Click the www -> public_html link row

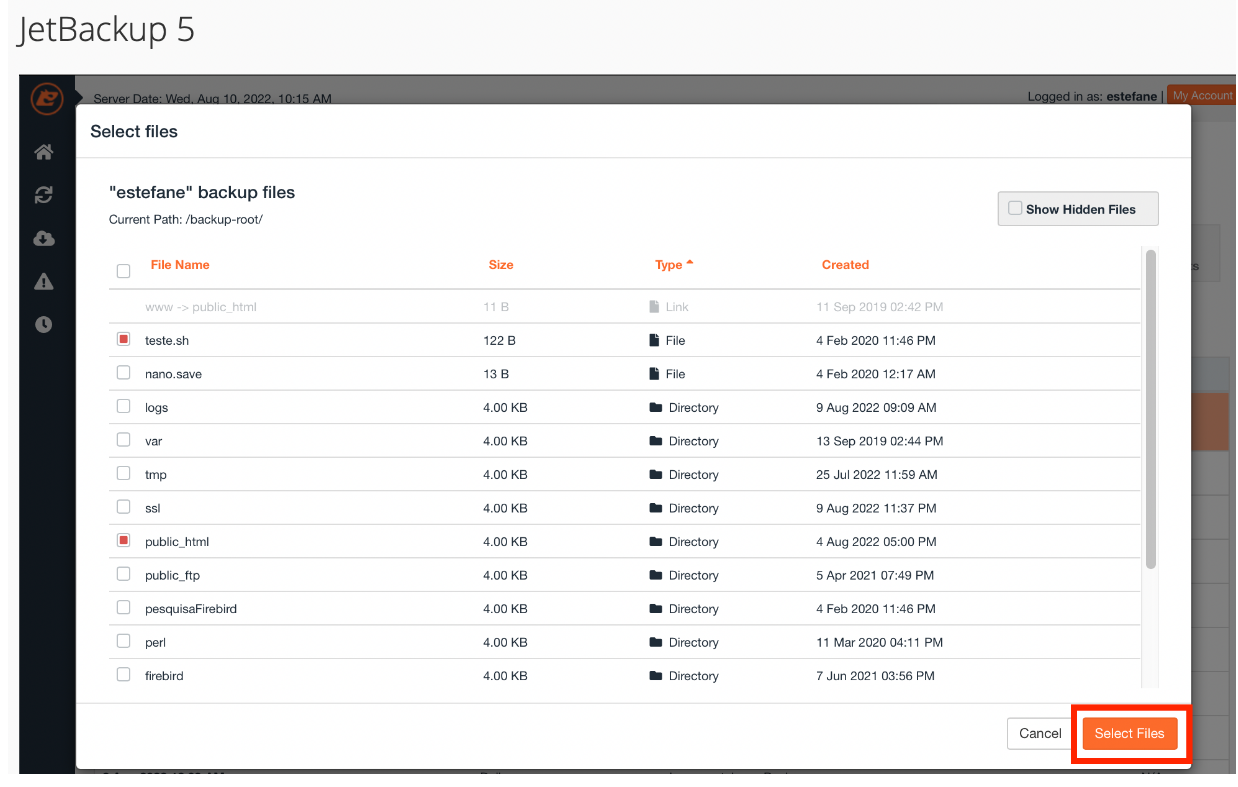click(624, 307)
